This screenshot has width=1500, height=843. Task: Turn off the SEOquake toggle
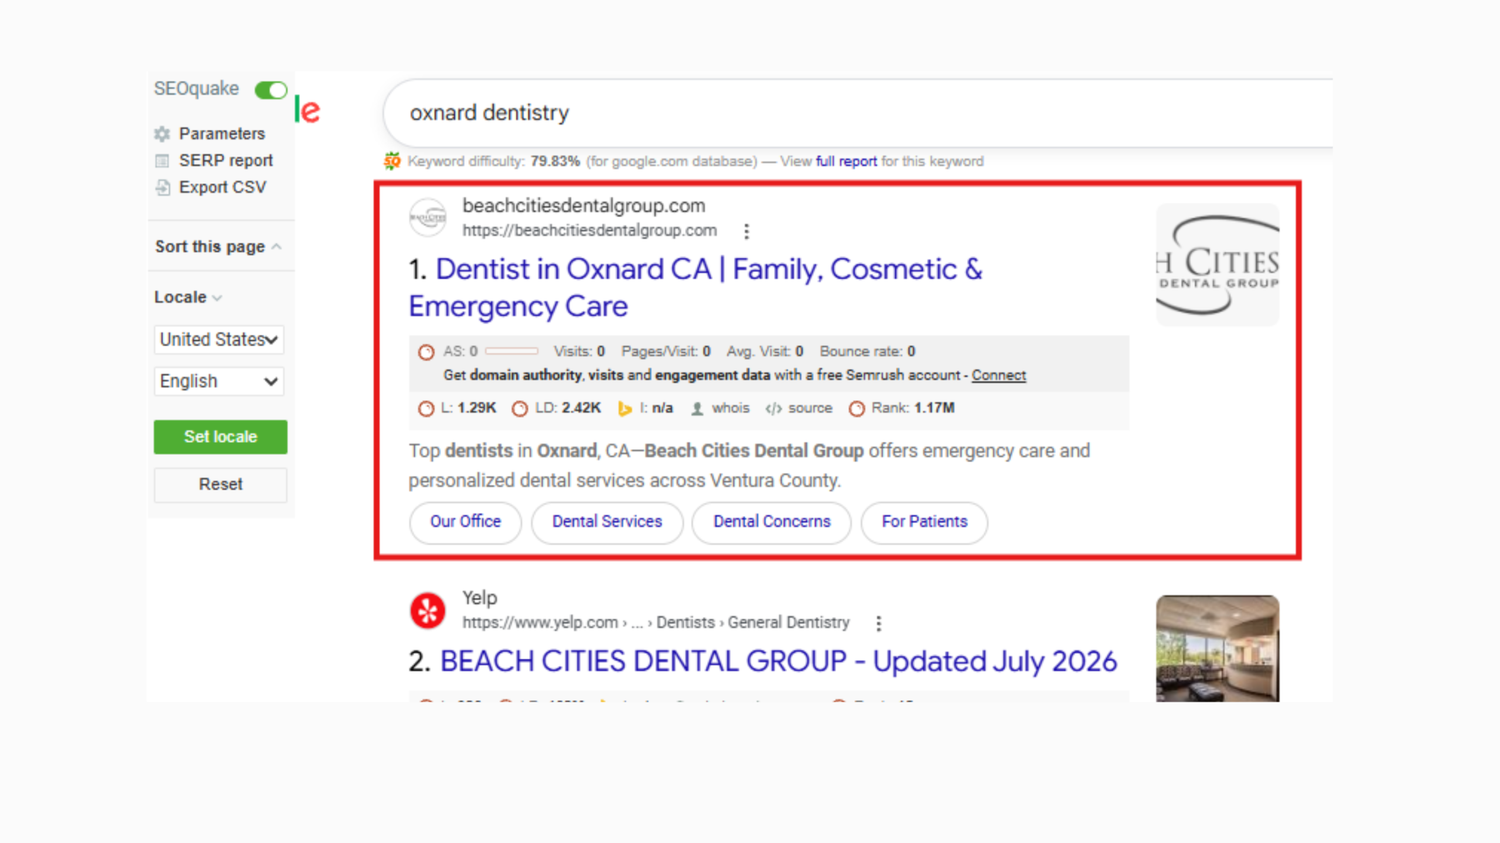271,90
